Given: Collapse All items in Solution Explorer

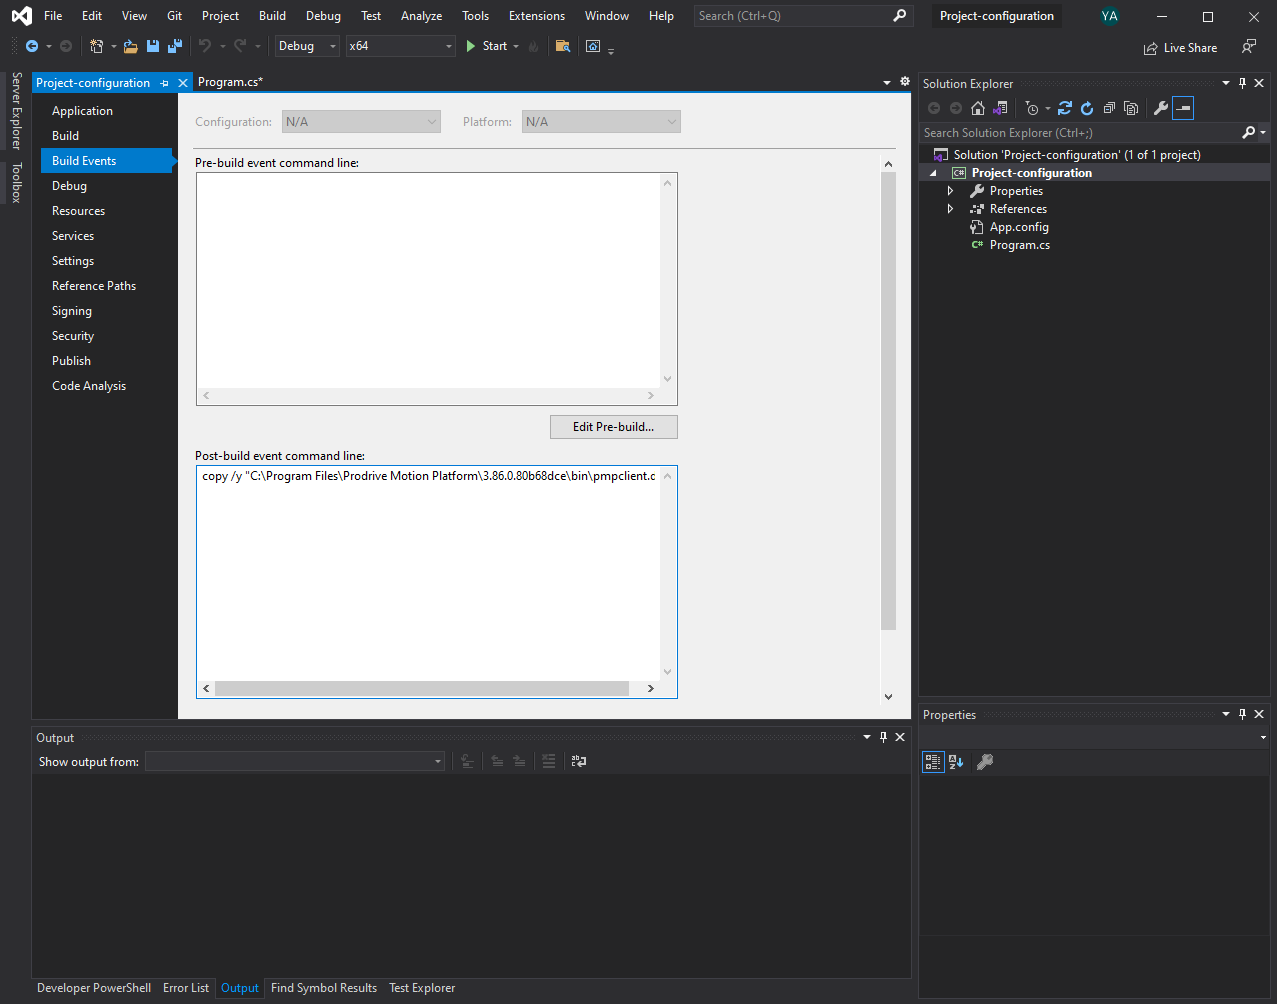Looking at the screenshot, I should point(1108,108).
